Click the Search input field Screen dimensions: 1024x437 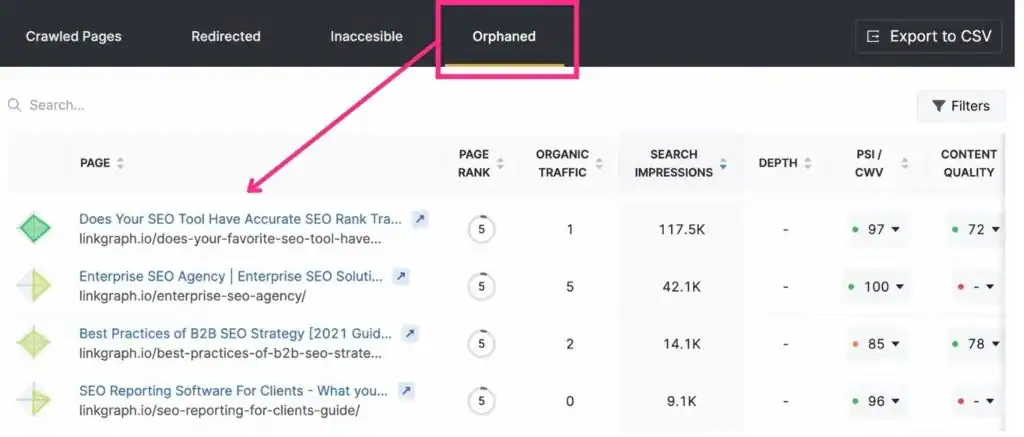click(x=200, y=105)
